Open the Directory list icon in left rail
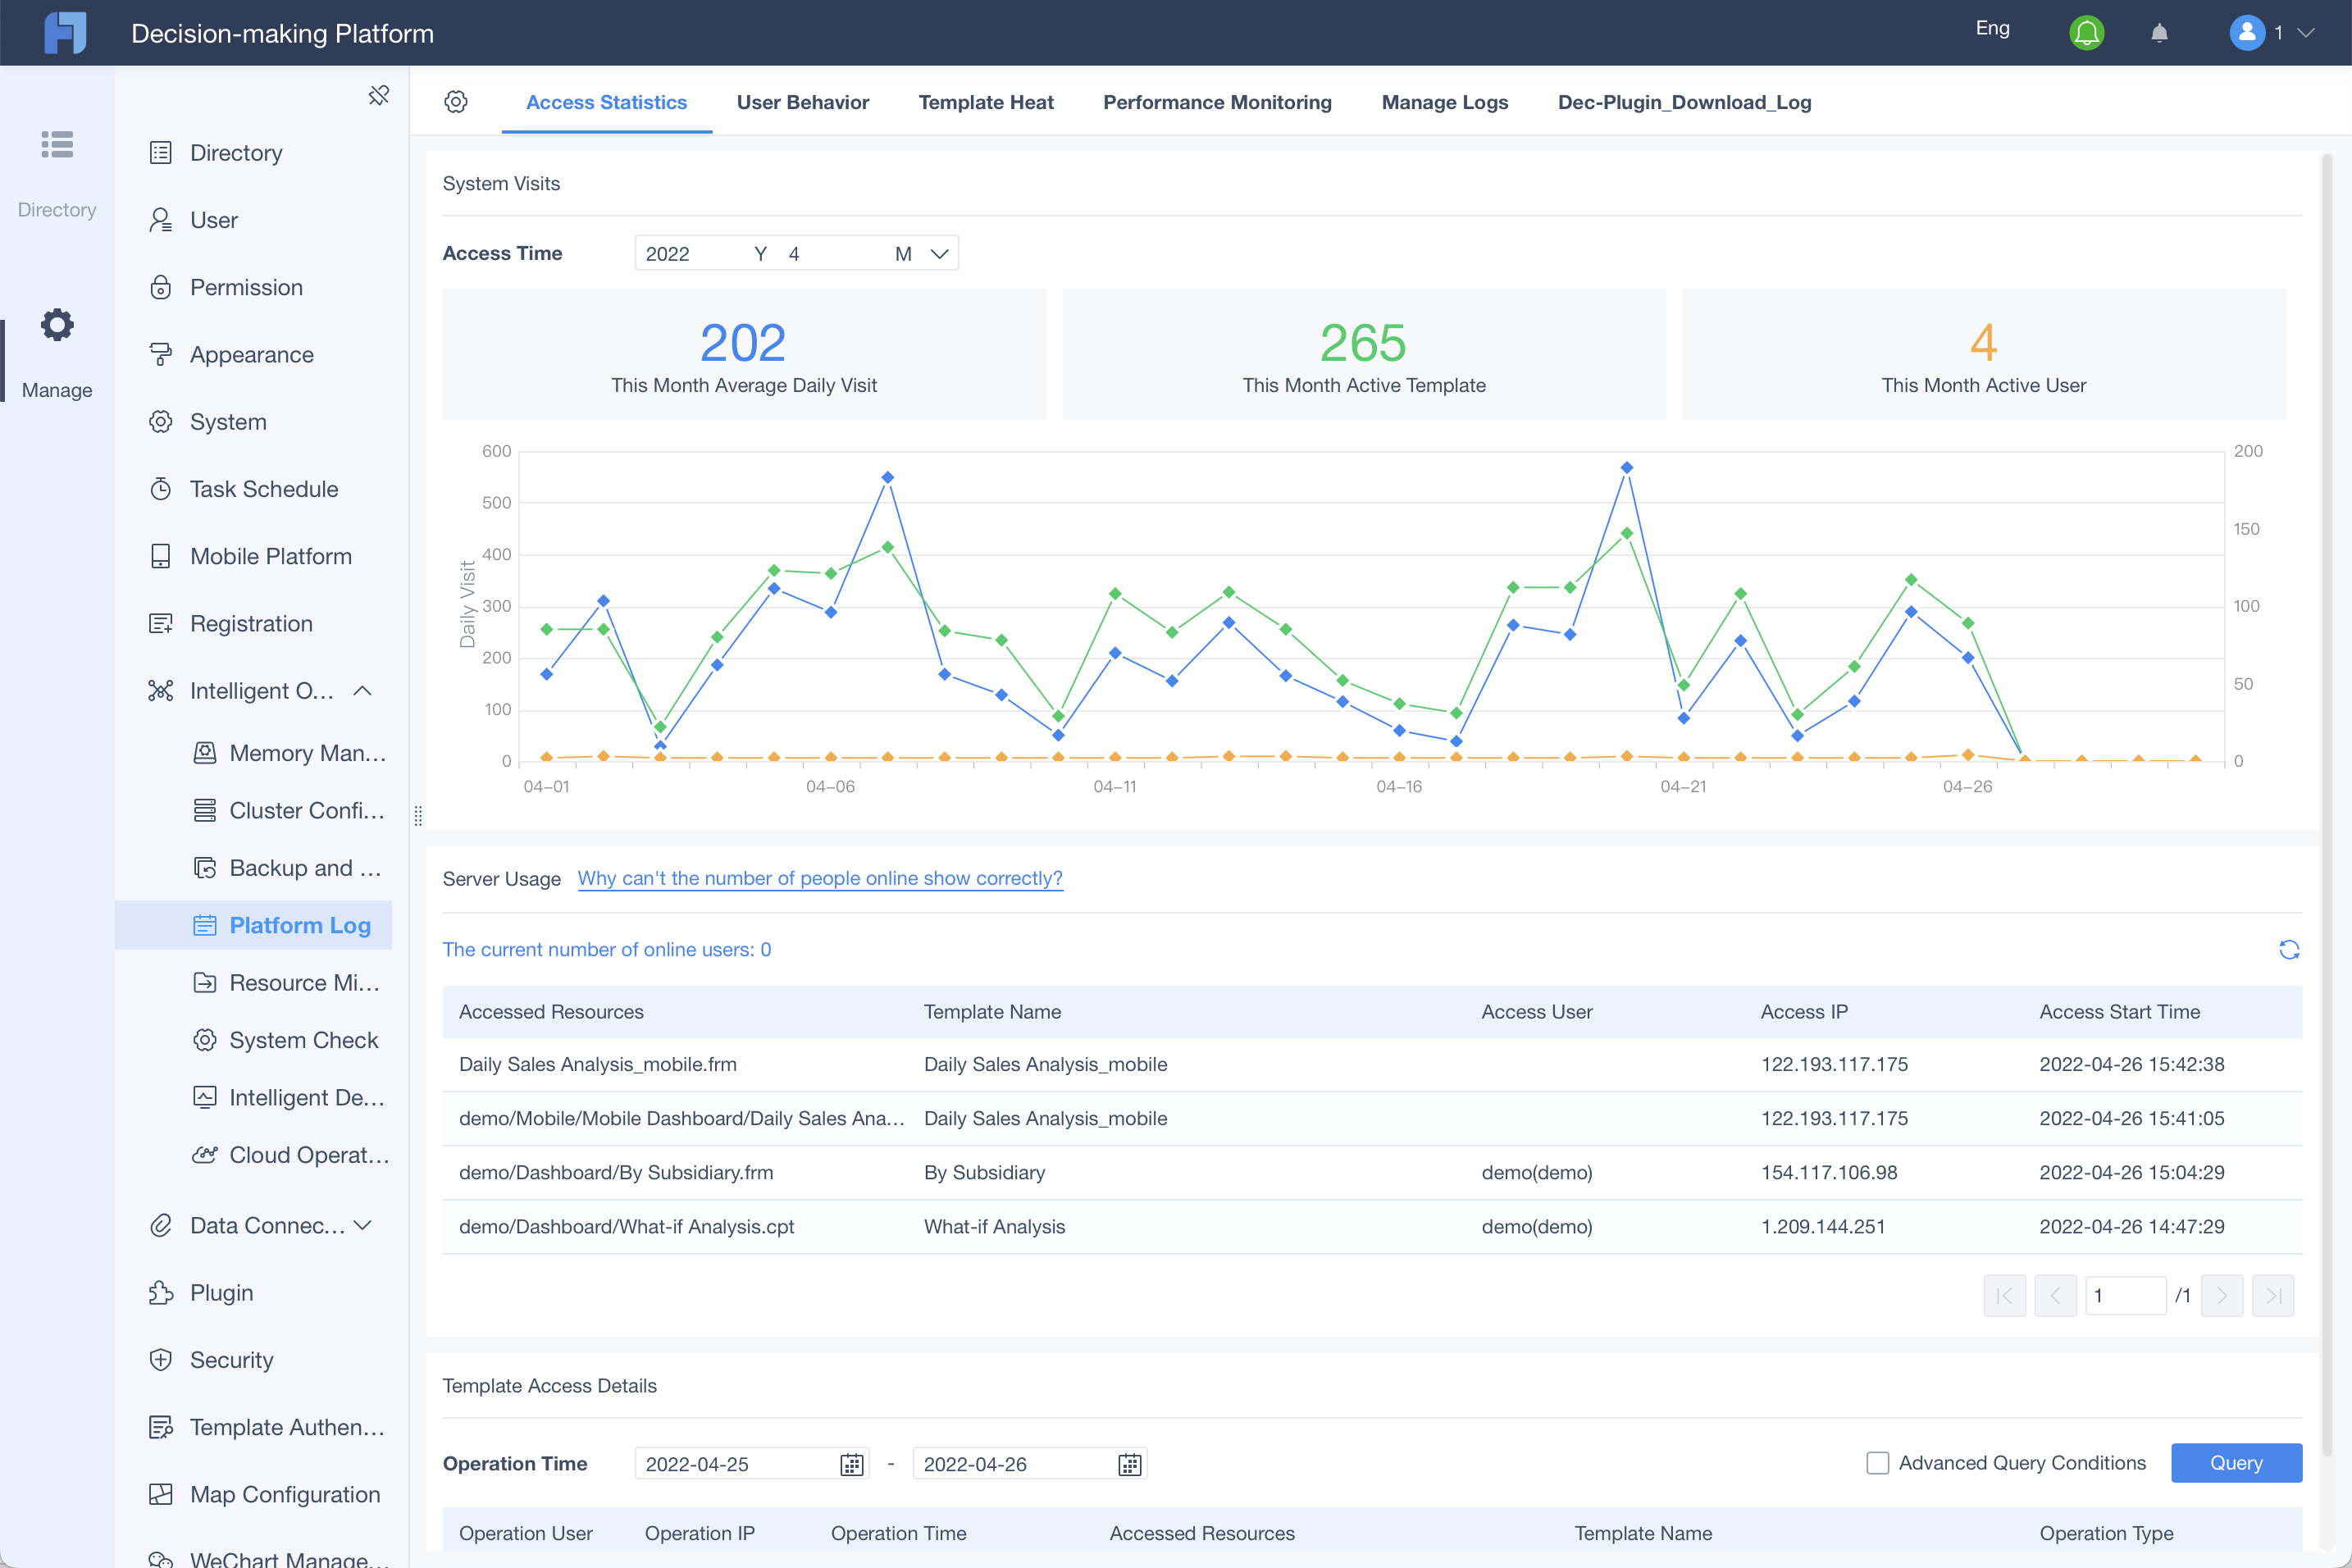This screenshot has height=1568, width=2352. click(x=57, y=145)
